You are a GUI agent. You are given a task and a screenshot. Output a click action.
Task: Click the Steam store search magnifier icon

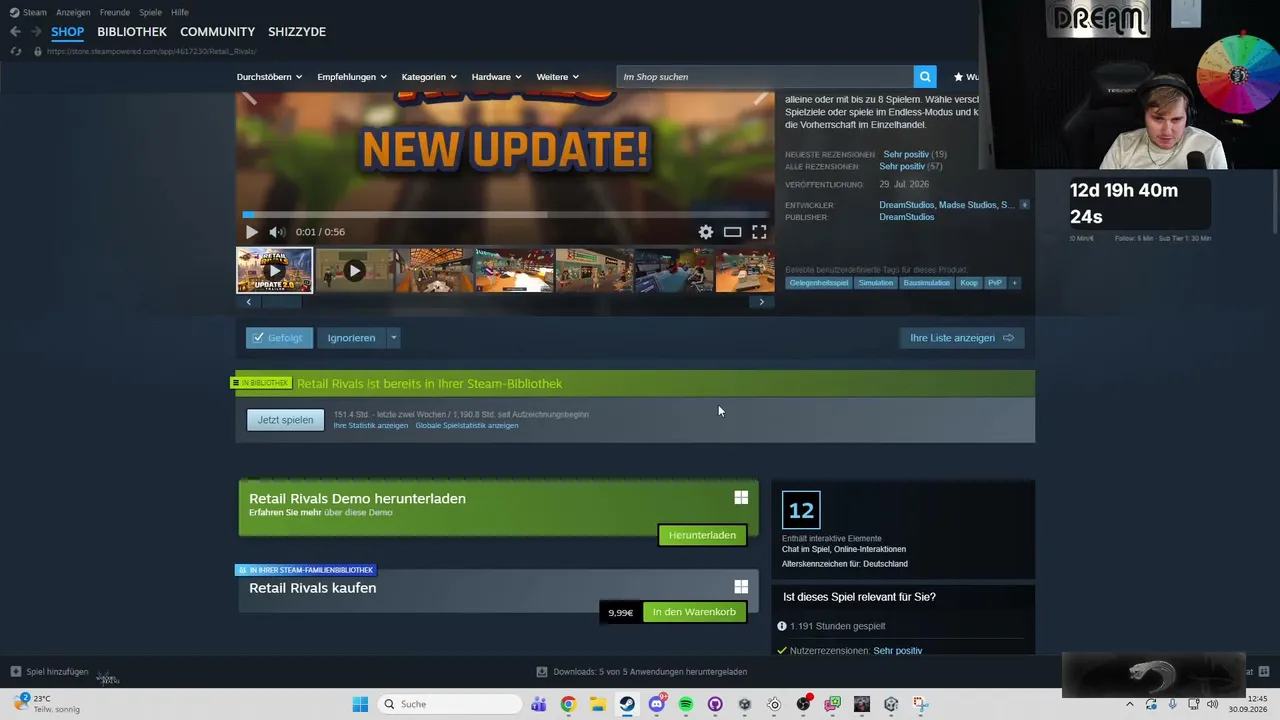(925, 76)
